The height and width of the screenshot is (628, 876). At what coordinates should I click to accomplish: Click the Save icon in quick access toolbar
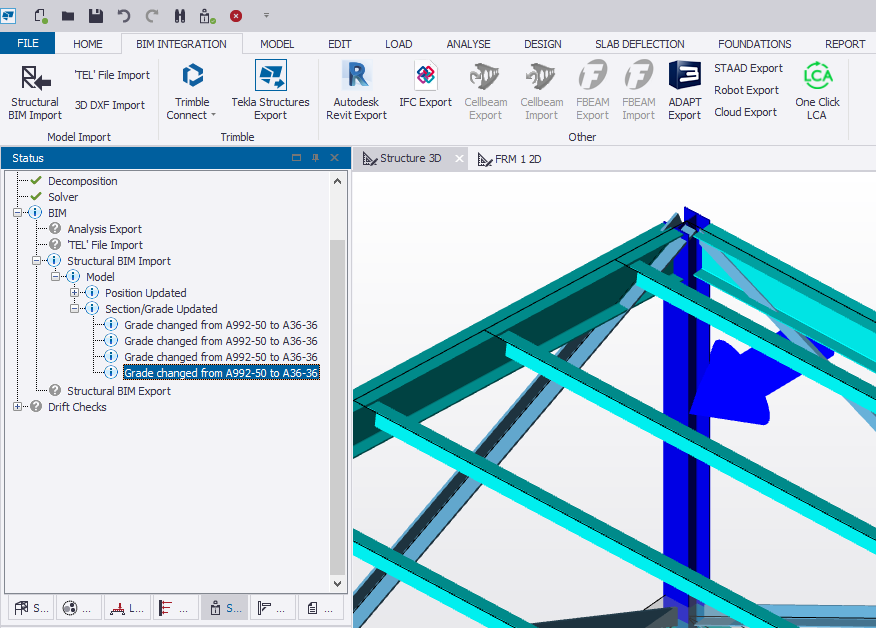[x=96, y=16]
